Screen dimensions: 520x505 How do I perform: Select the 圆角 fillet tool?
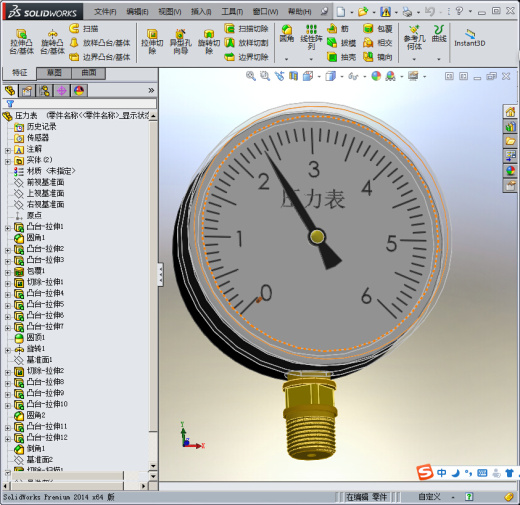coord(287,33)
